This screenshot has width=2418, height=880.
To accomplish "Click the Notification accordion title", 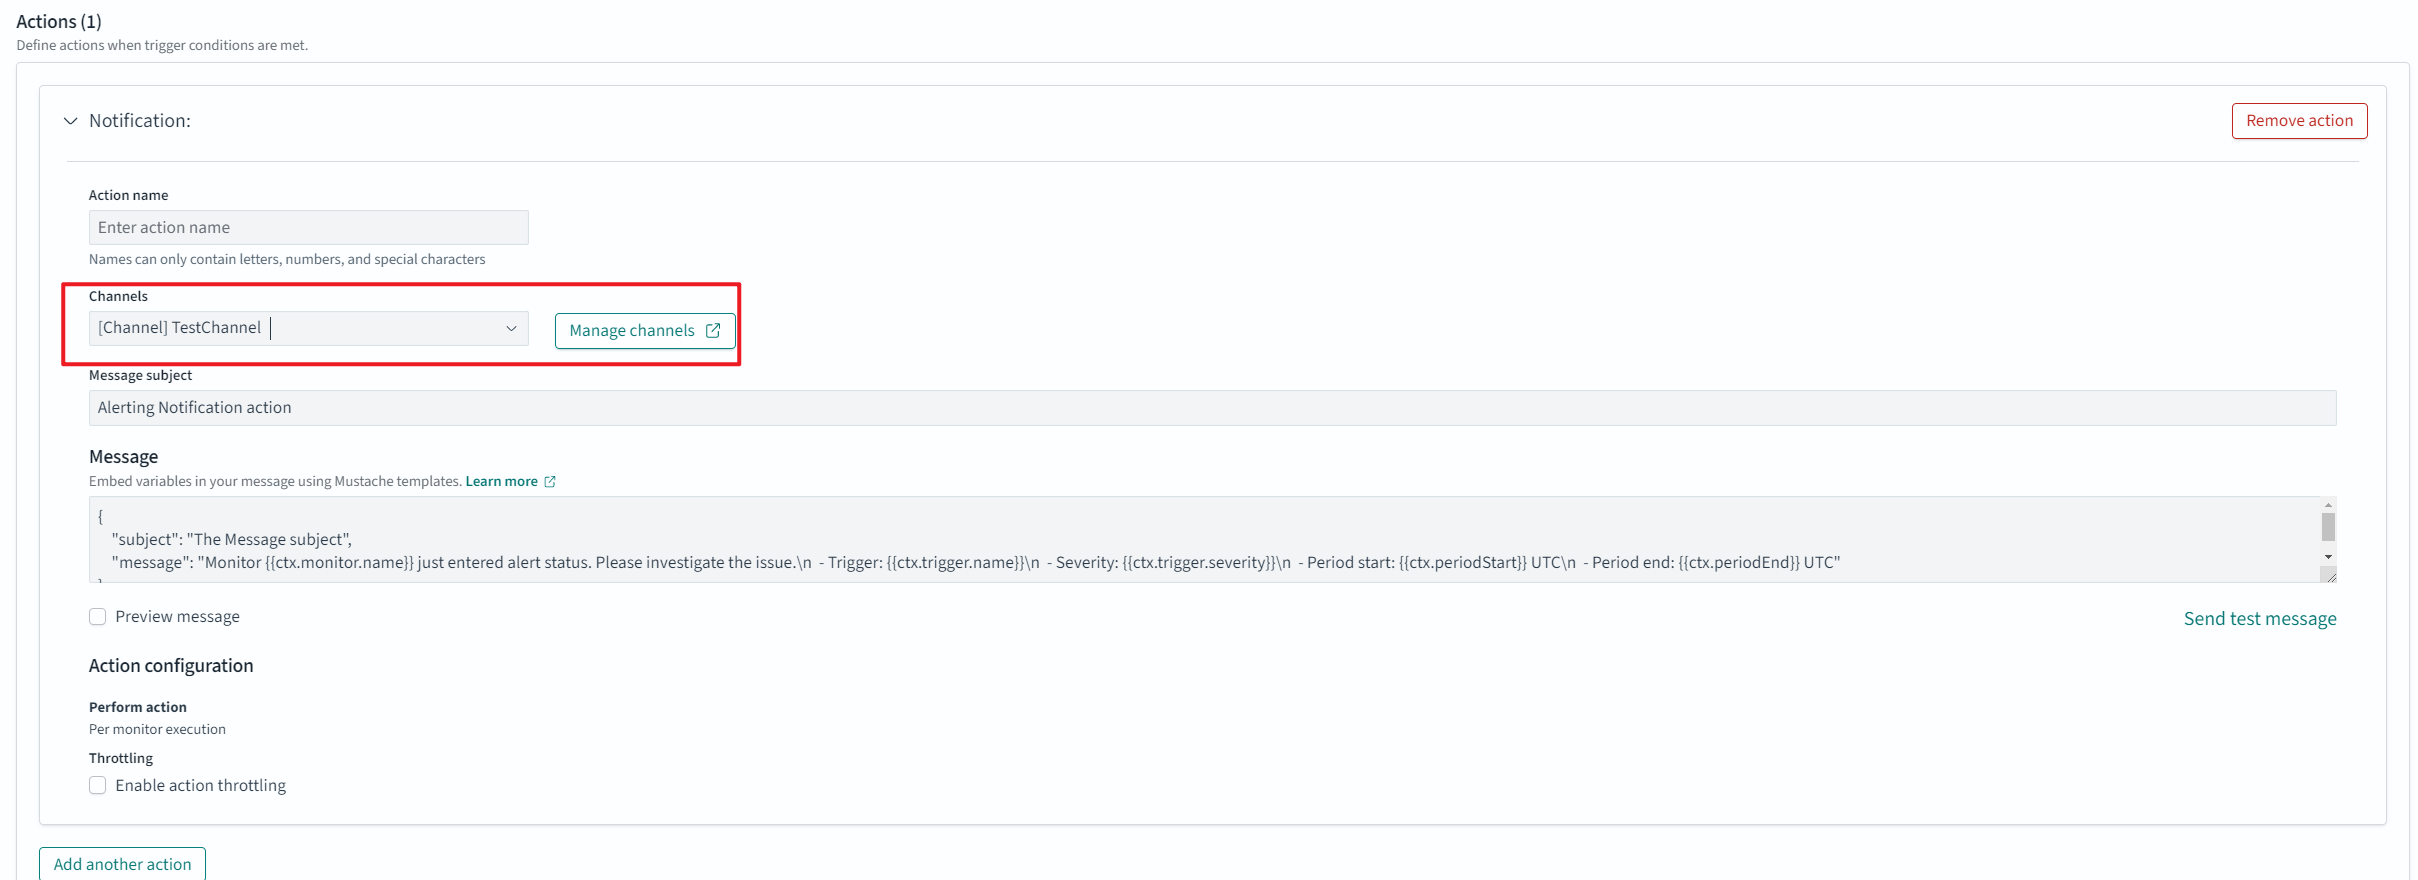I will pos(140,121).
